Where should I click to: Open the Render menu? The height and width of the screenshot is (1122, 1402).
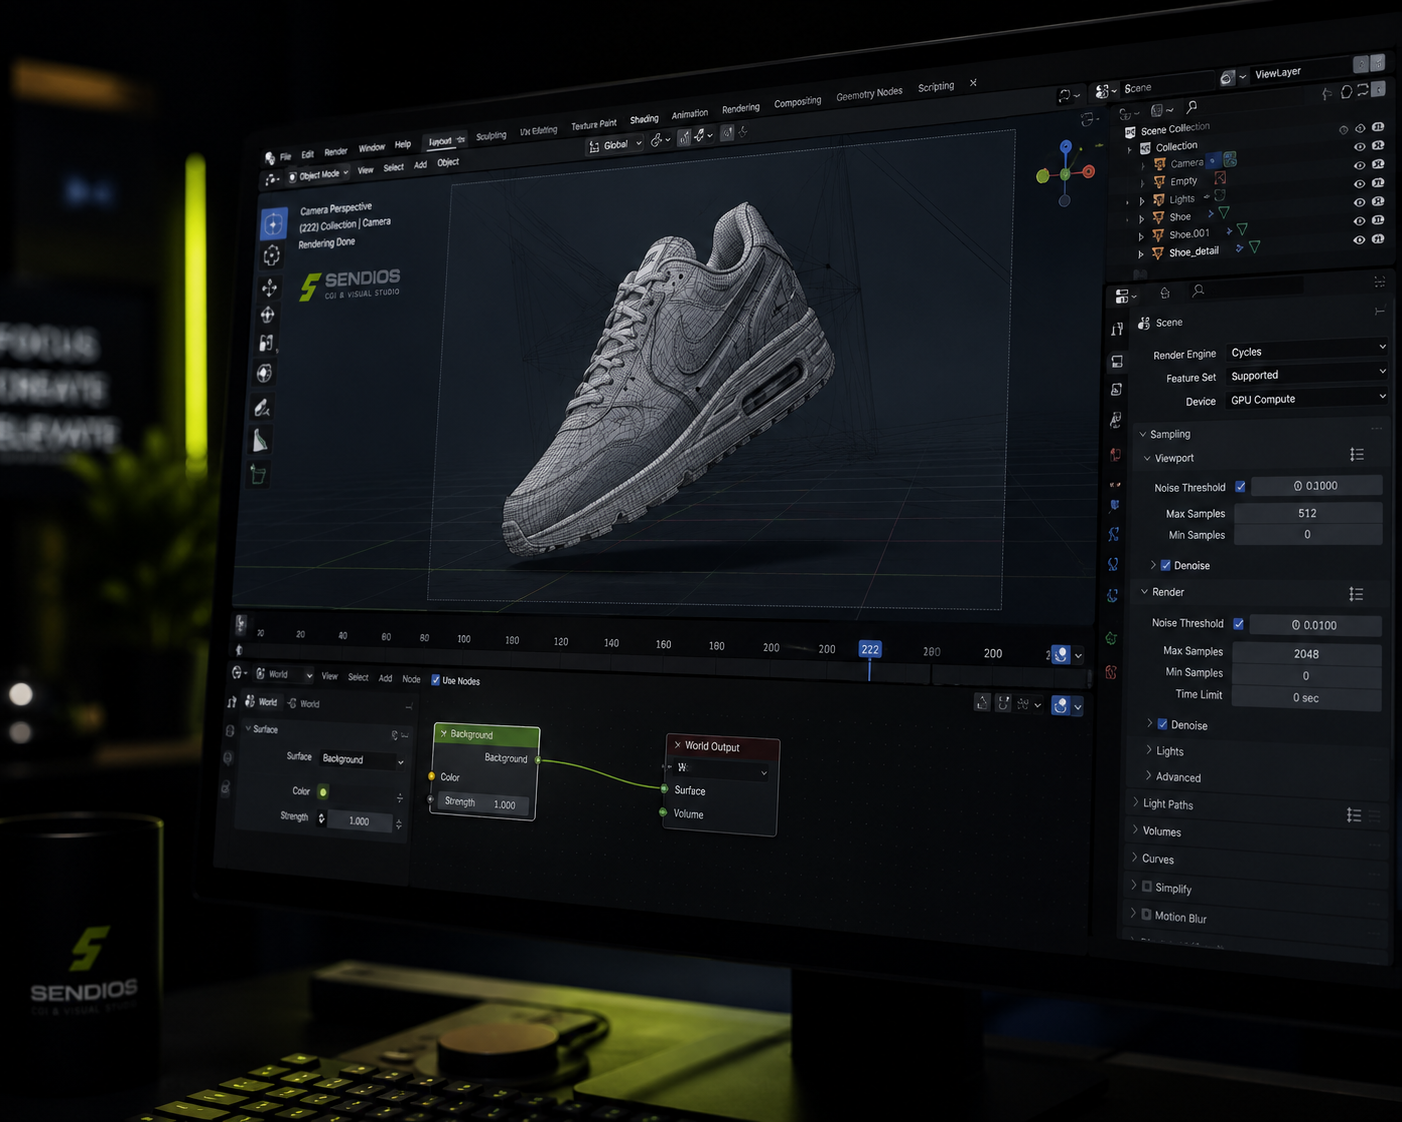point(336,151)
